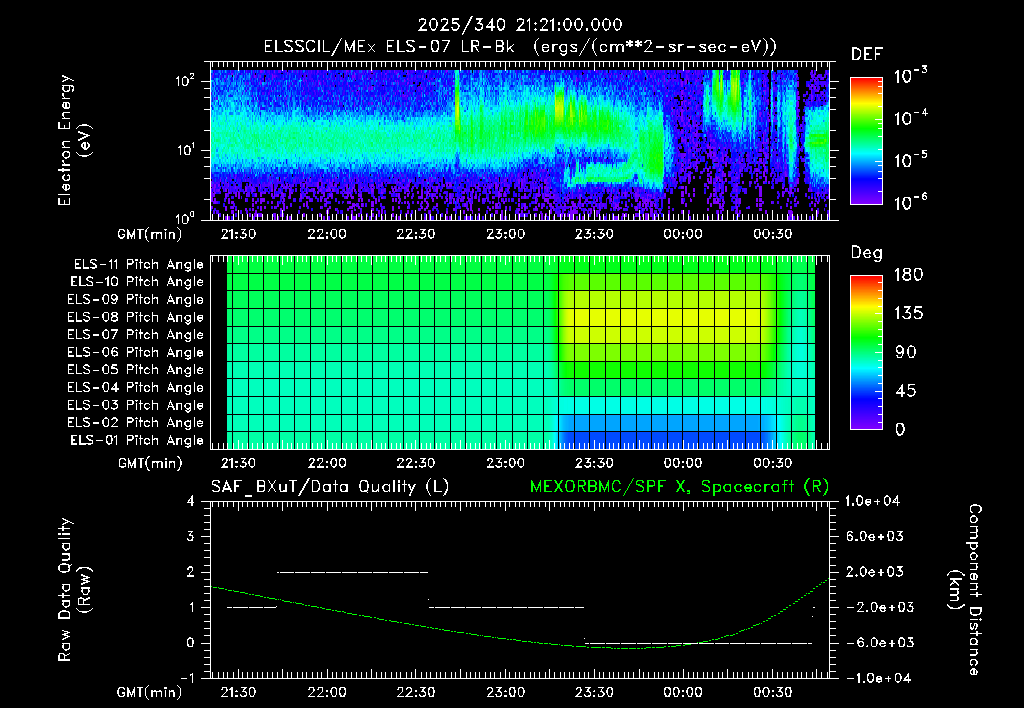Screen dimensions: 1024x708
Task: Click the Deg color bar label
Action: coord(866,253)
